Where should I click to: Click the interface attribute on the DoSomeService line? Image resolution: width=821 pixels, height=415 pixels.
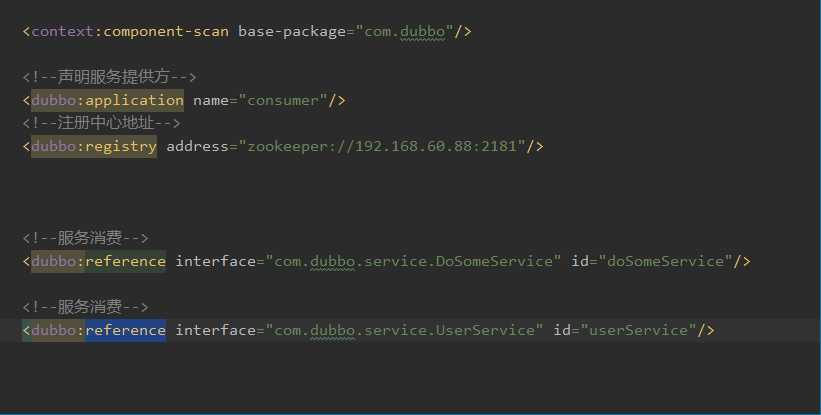click(216, 261)
